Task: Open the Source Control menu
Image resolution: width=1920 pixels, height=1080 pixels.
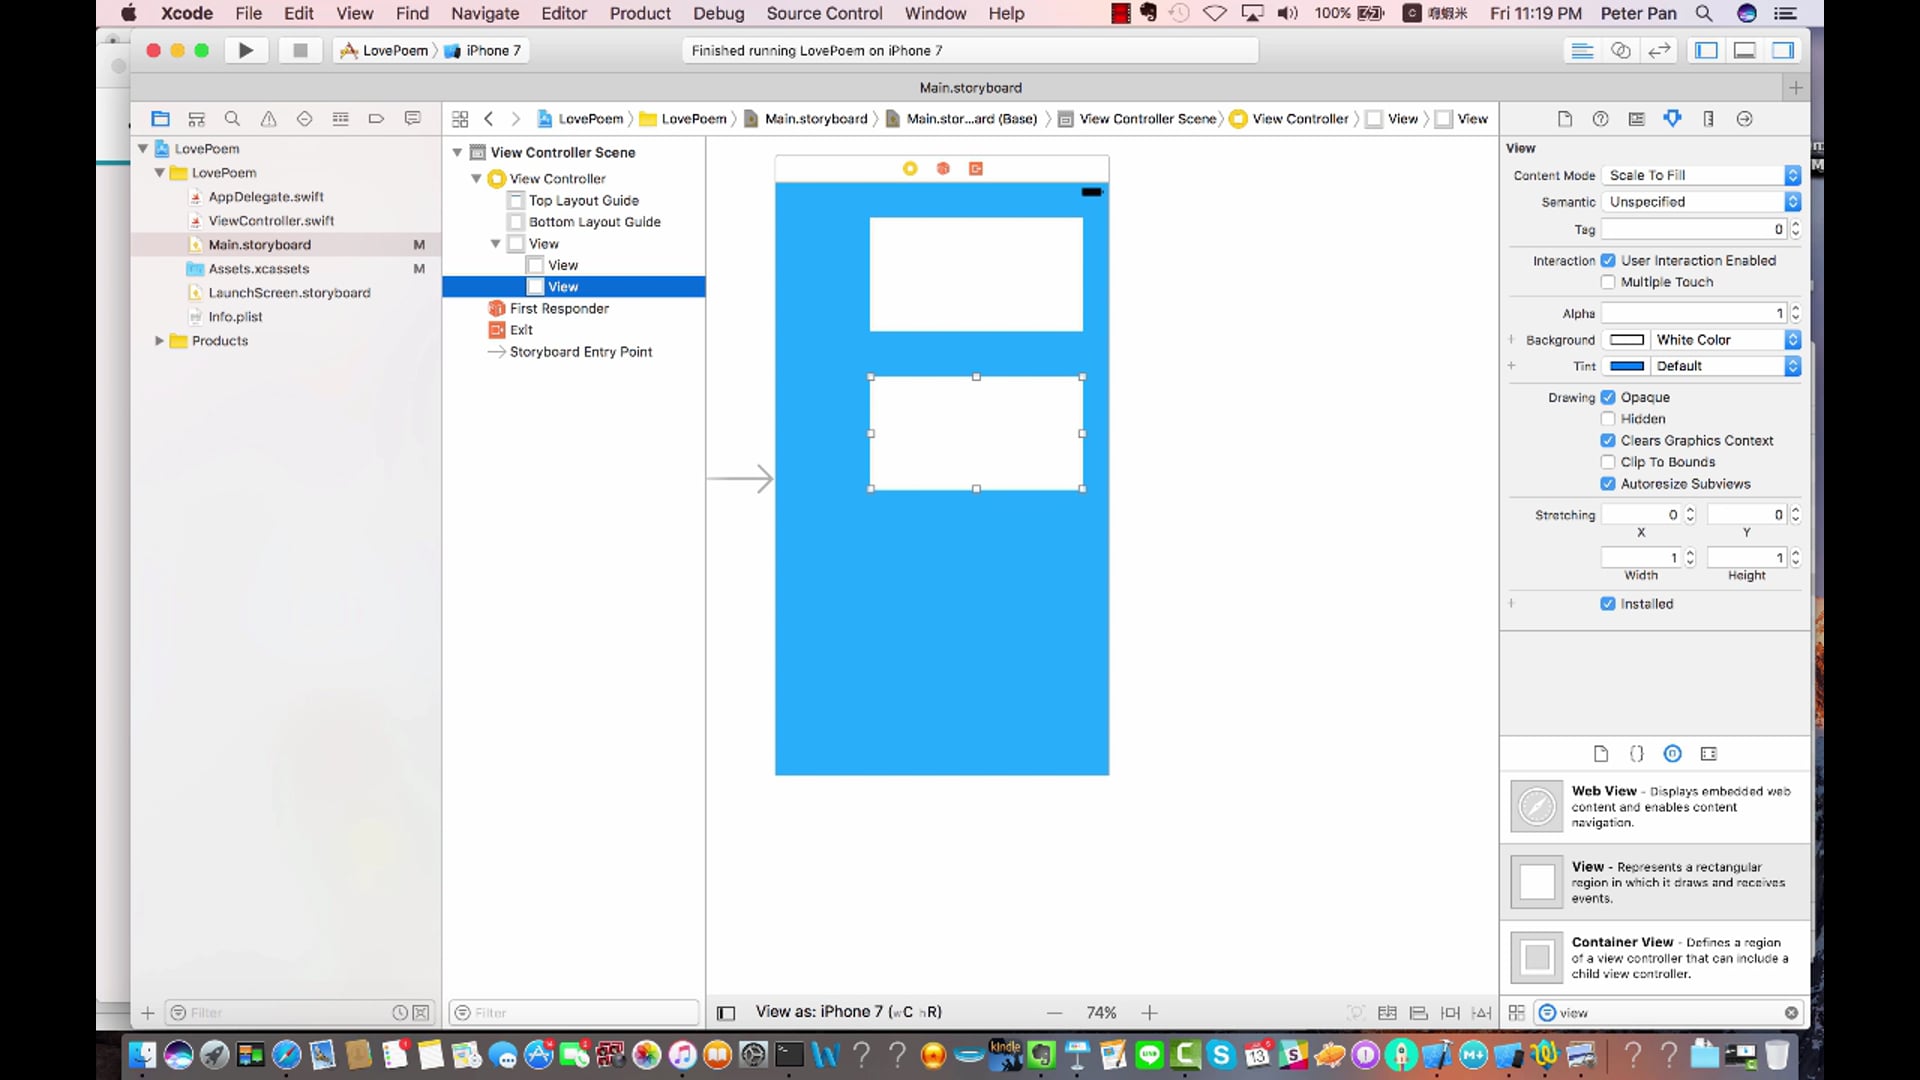Action: point(824,13)
